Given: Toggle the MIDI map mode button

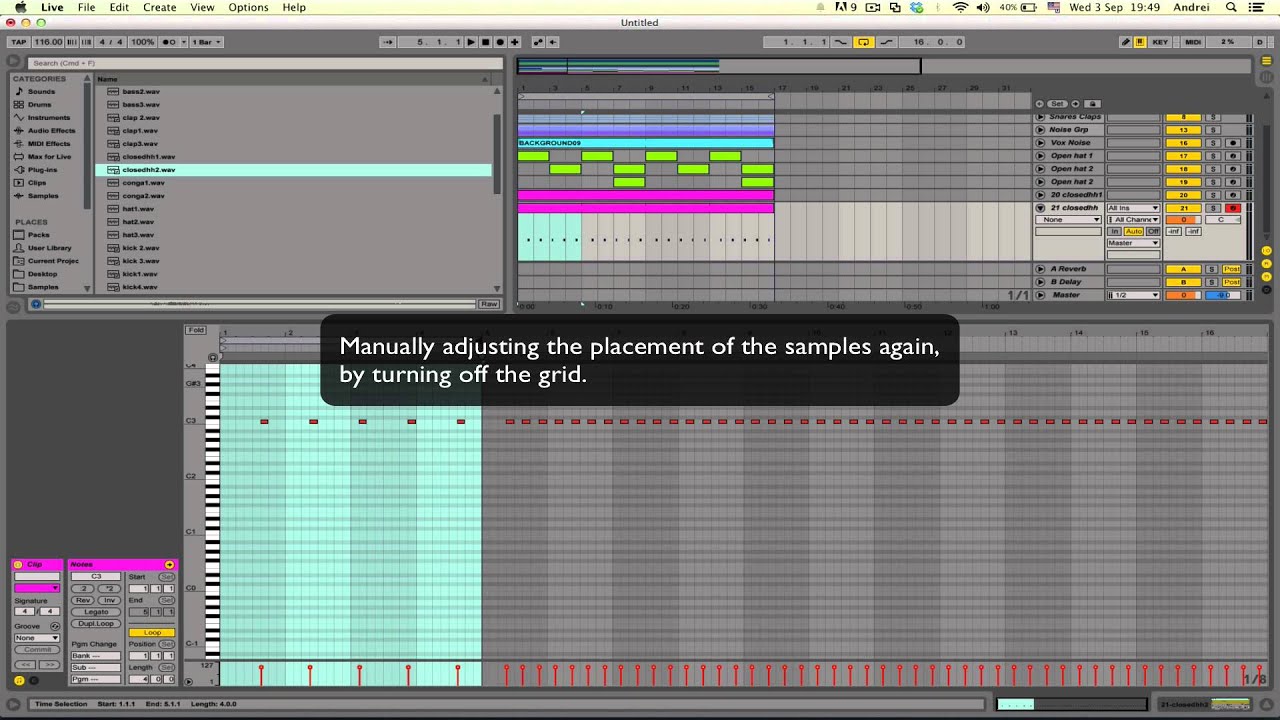Looking at the screenshot, I should pyautogui.click(x=1193, y=42).
